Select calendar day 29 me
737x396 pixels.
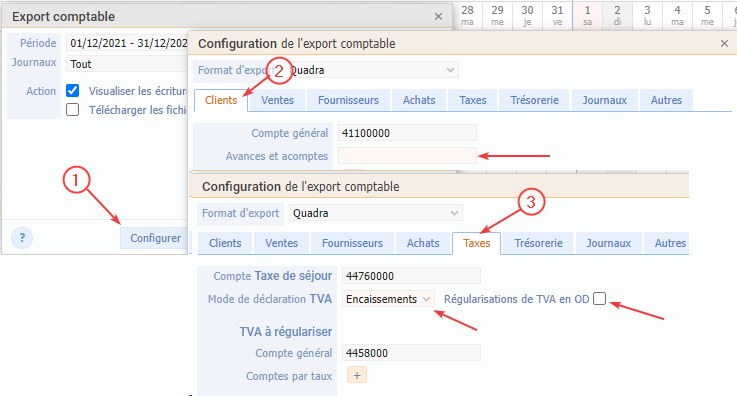click(x=497, y=16)
